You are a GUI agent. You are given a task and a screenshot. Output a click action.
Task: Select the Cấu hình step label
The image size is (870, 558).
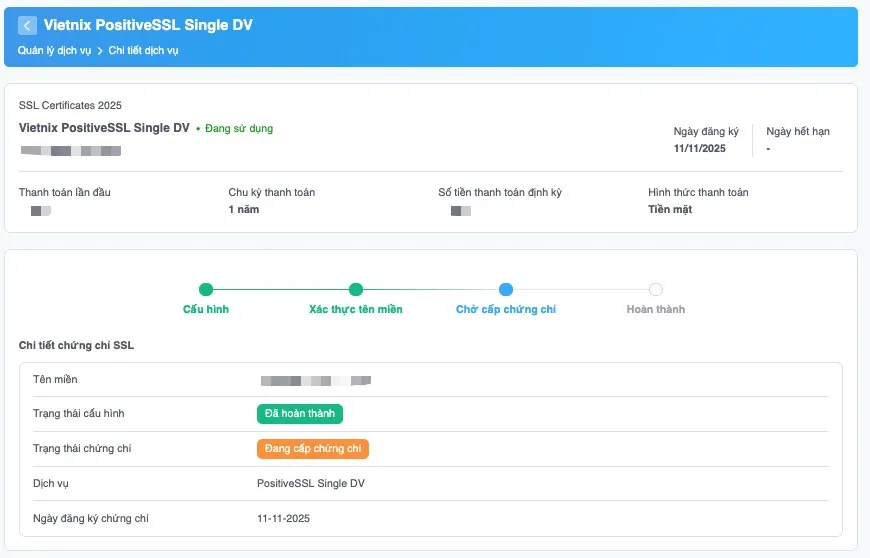point(206,310)
